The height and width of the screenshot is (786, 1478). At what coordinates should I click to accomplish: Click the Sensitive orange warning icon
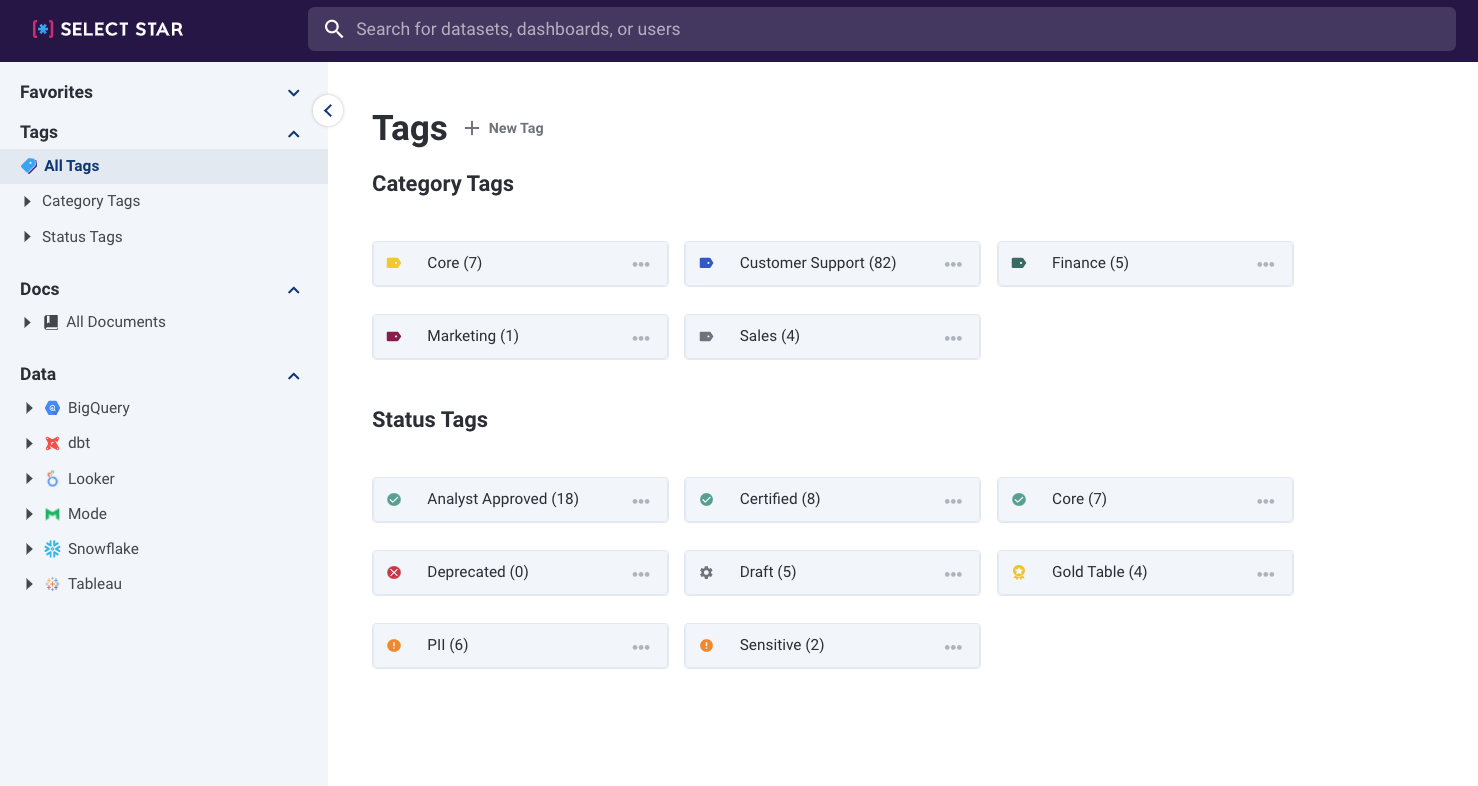706,645
